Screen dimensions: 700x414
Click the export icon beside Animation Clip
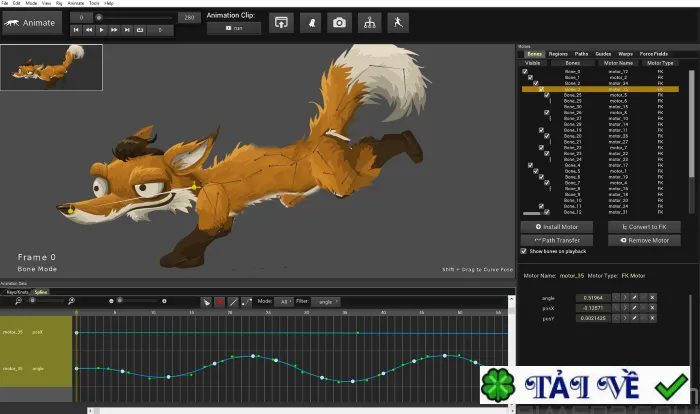281,22
